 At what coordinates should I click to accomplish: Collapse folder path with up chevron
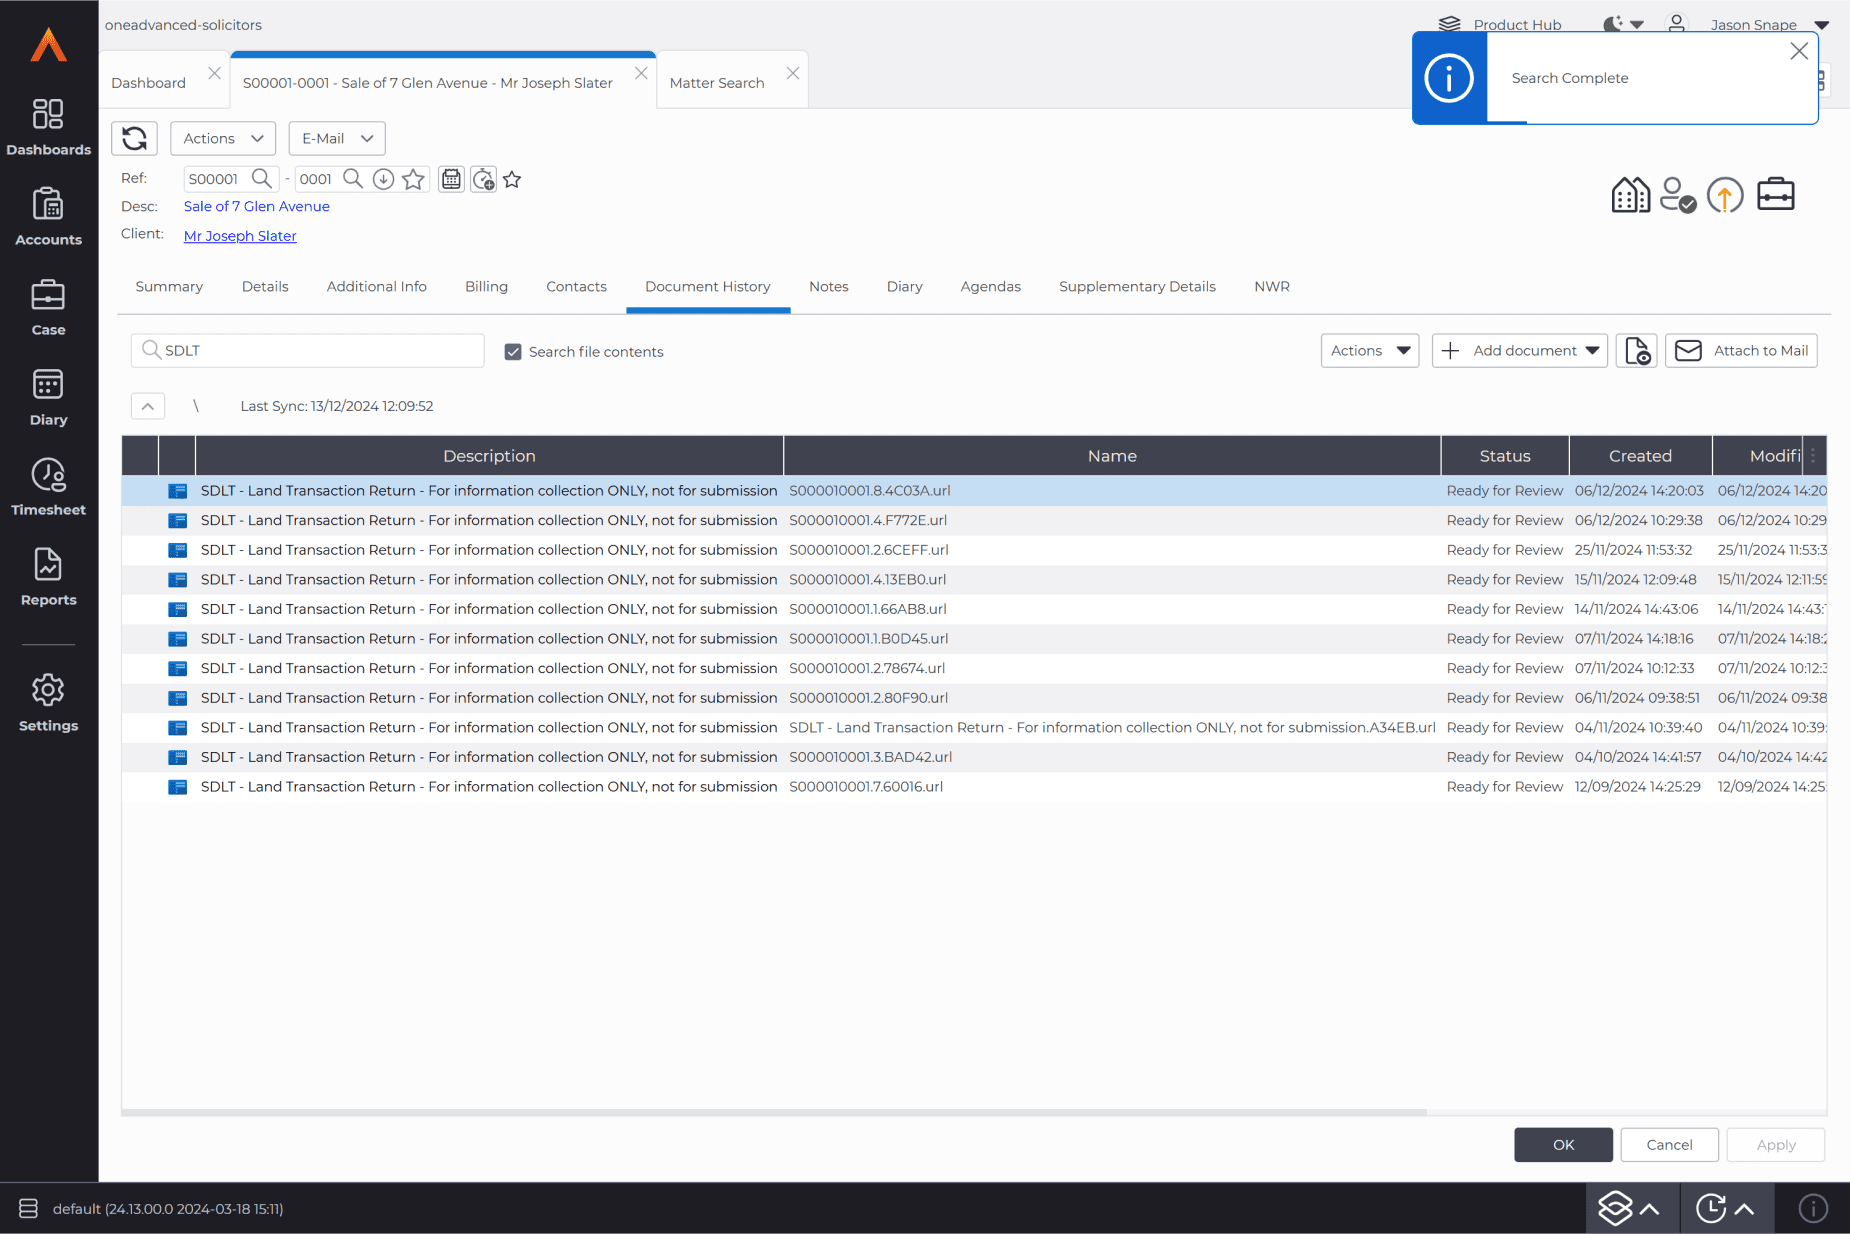[148, 406]
